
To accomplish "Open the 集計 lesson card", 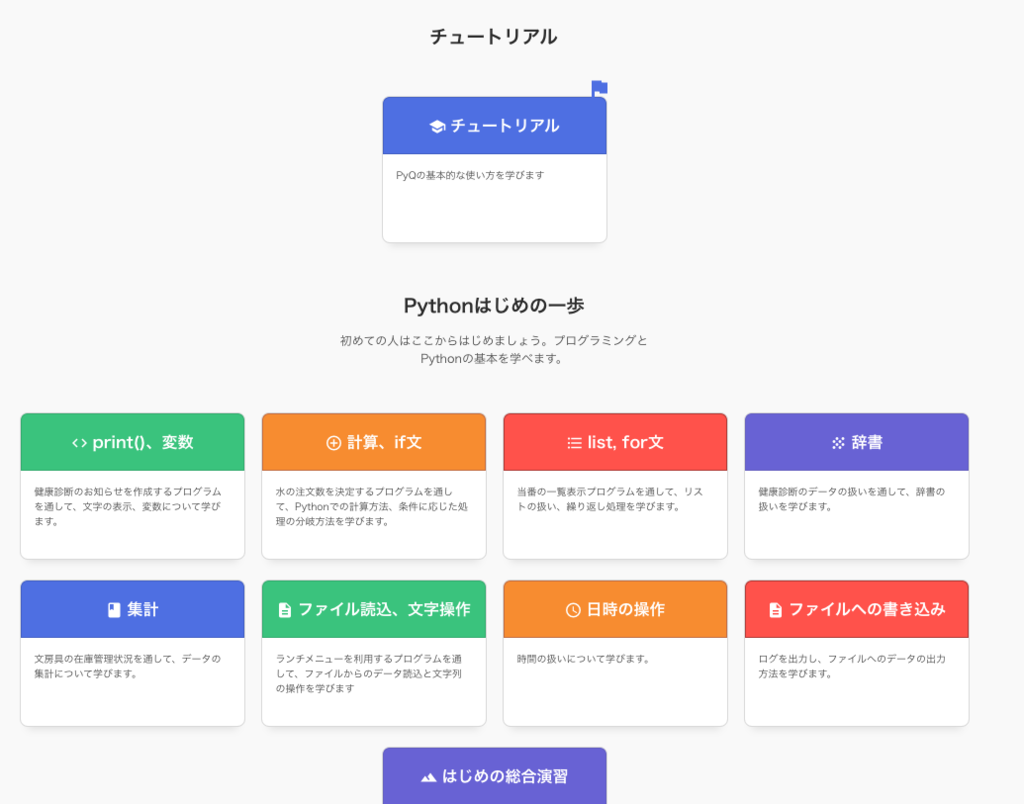I will [133, 653].
